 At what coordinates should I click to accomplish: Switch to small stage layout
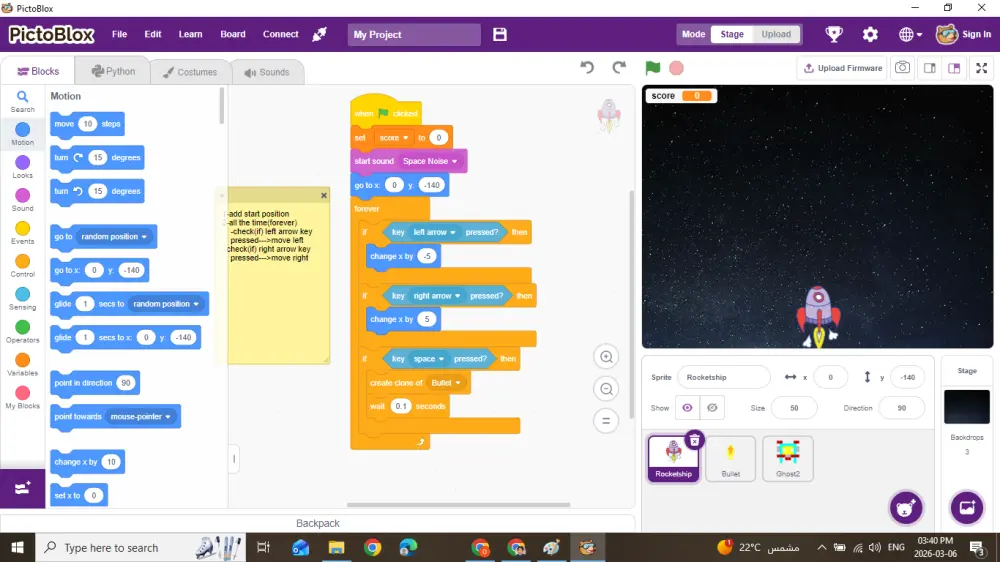tap(929, 68)
